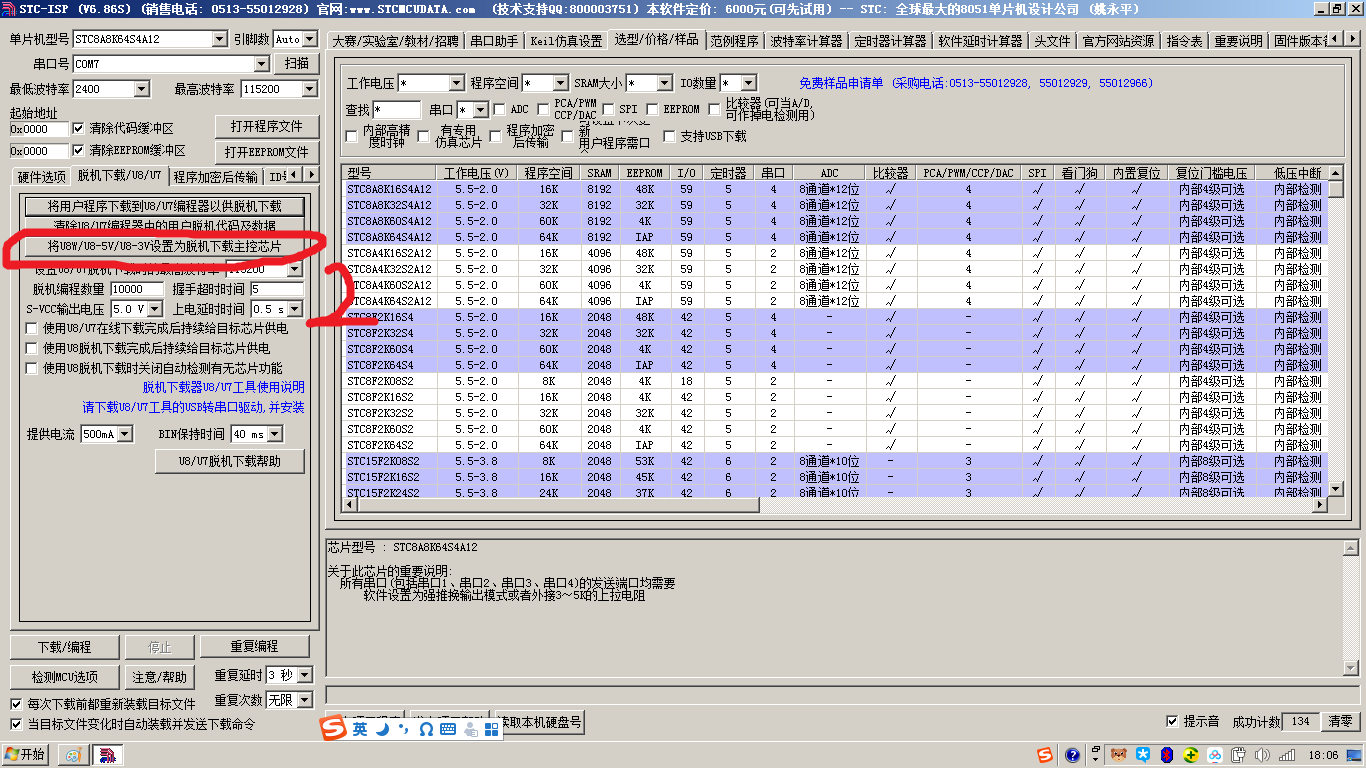Open the omega special symbols icon
The width and height of the screenshot is (1366, 768).
point(425,730)
